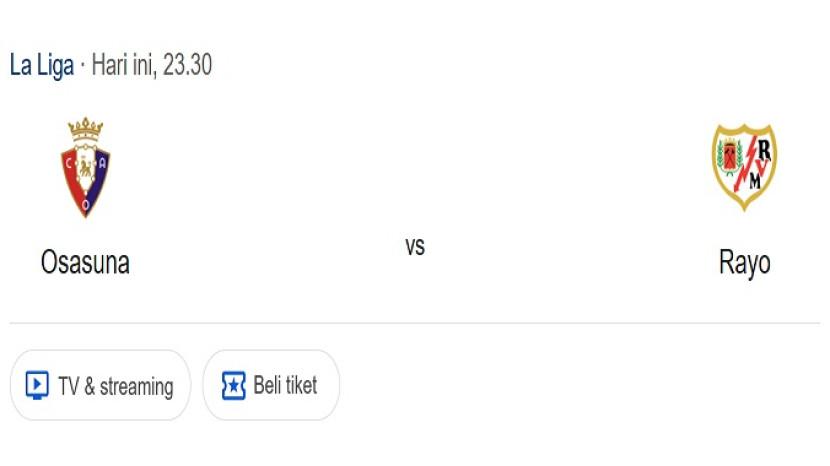830x466 pixels.
Task: Select the Rayo team name
Action: coord(744,262)
